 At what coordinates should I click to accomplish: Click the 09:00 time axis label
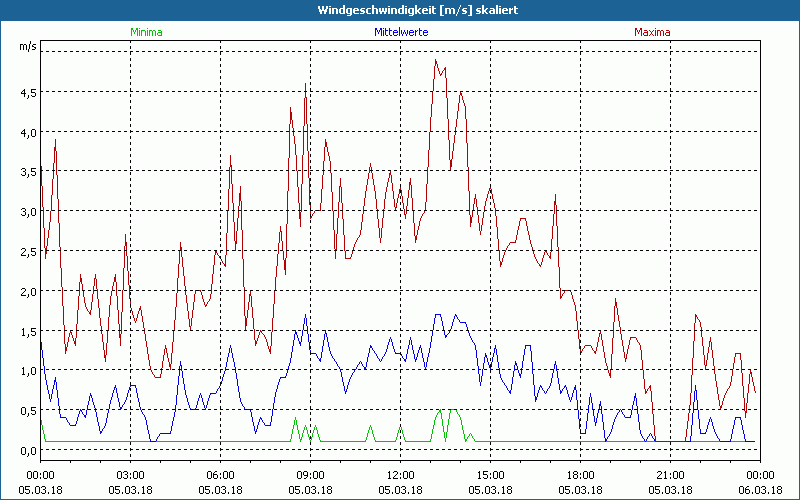(x=311, y=474)
